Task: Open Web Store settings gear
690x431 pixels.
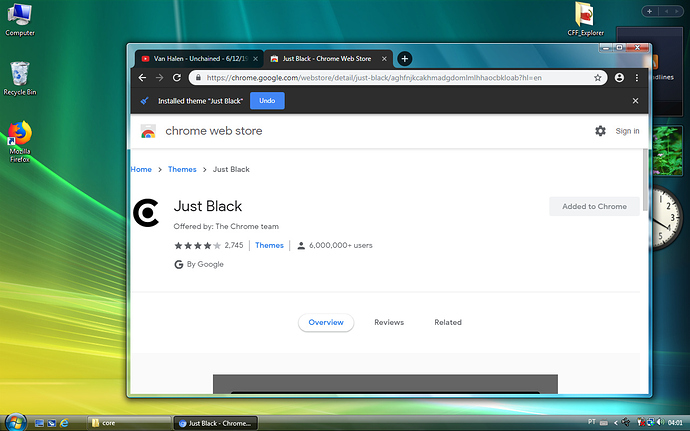Action: click(600, 131)
